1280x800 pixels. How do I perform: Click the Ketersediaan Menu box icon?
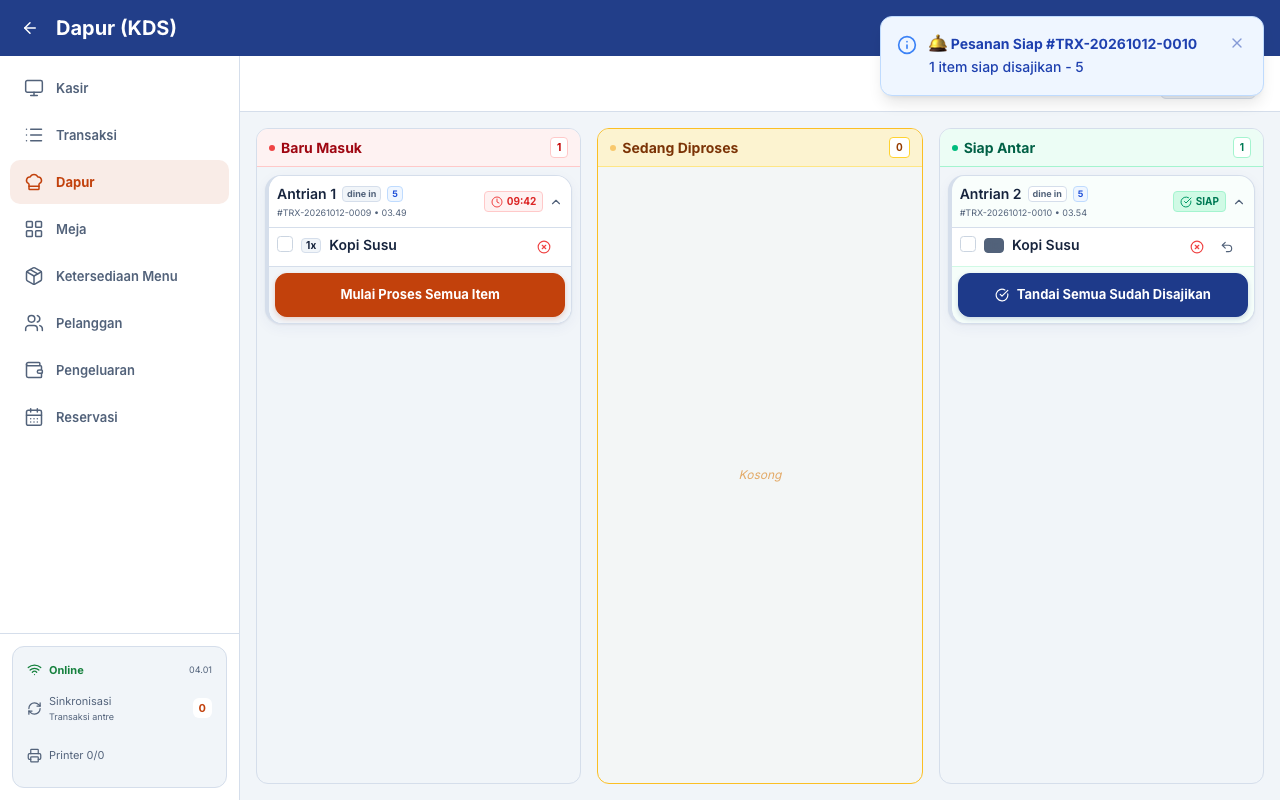tap(34, 276)
